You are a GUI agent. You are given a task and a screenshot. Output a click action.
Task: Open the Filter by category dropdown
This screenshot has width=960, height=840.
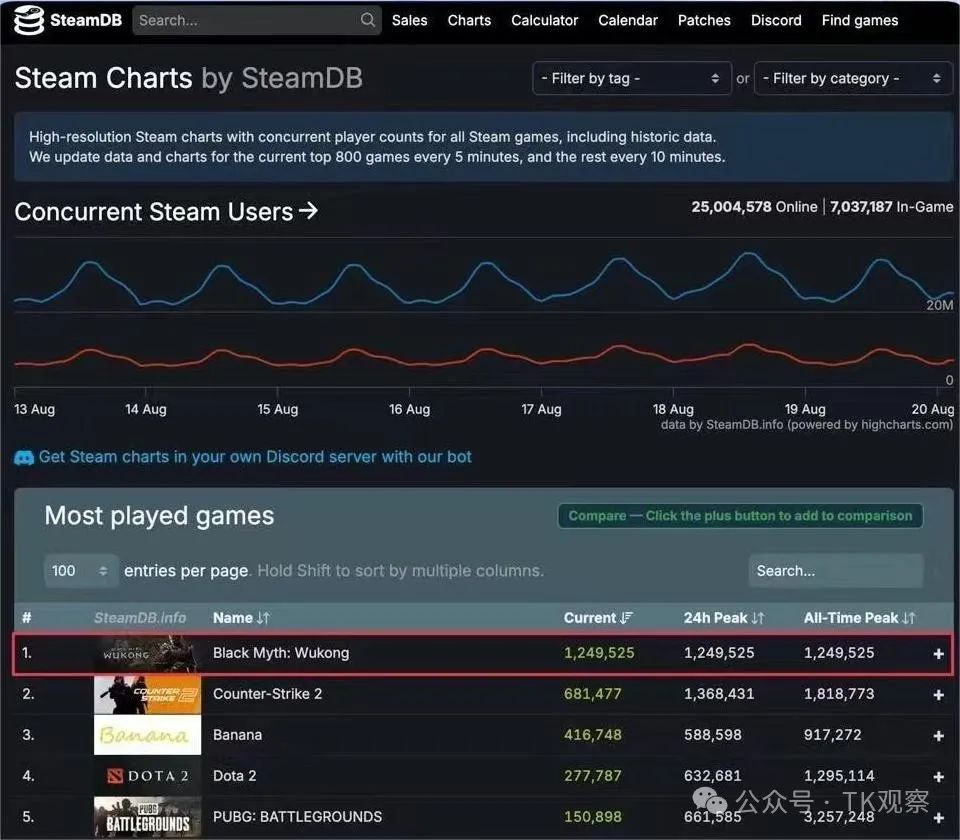pos(853,78)
